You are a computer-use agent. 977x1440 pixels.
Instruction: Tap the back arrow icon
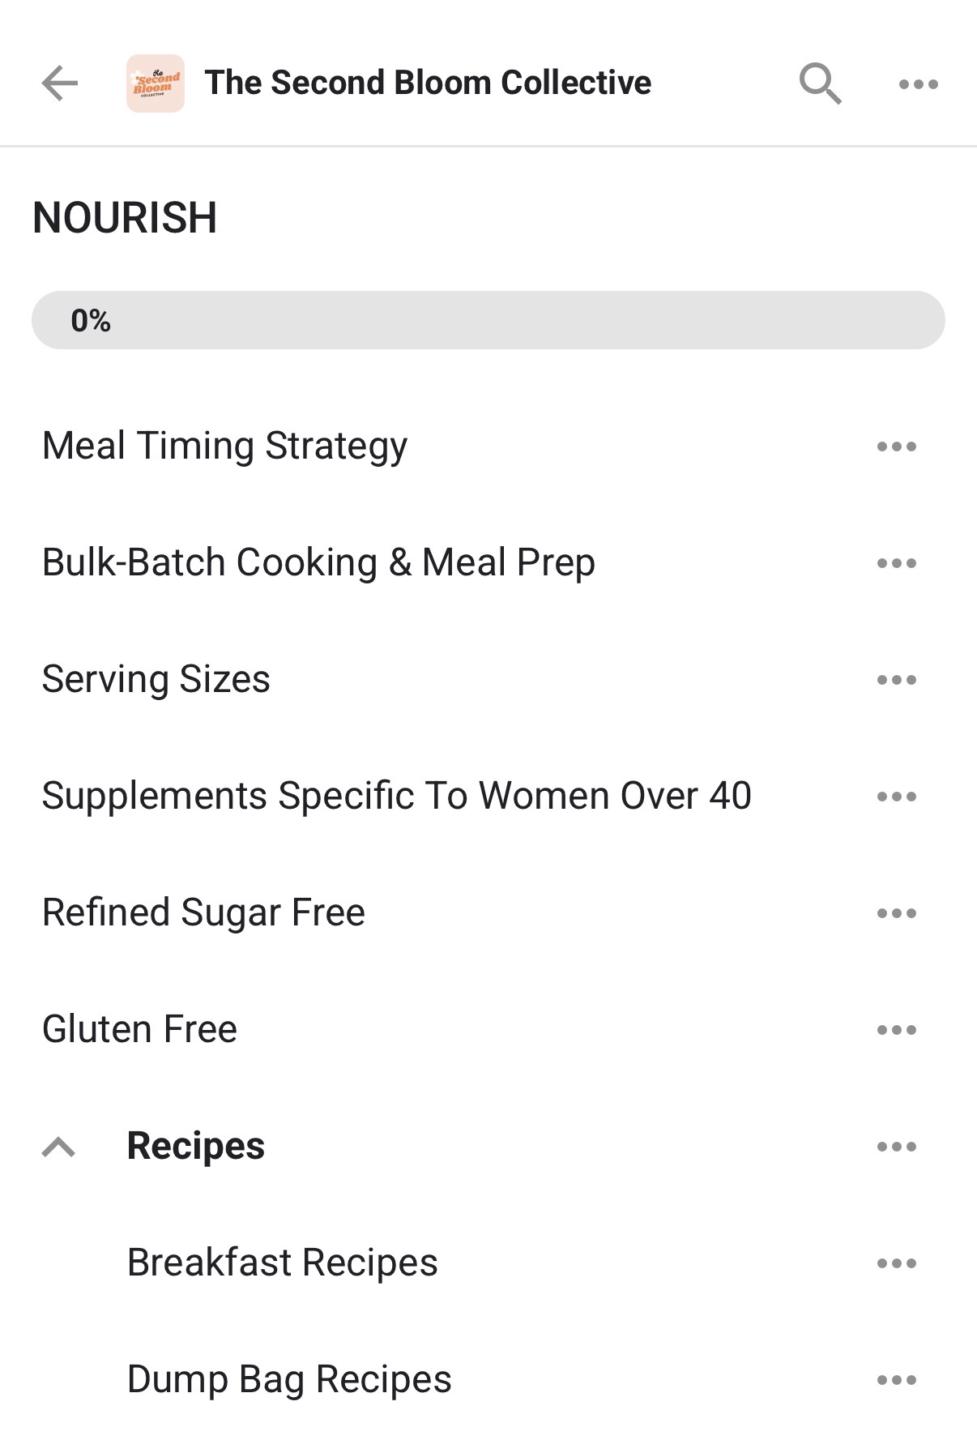pyautogui.click(x=59, y=83)
